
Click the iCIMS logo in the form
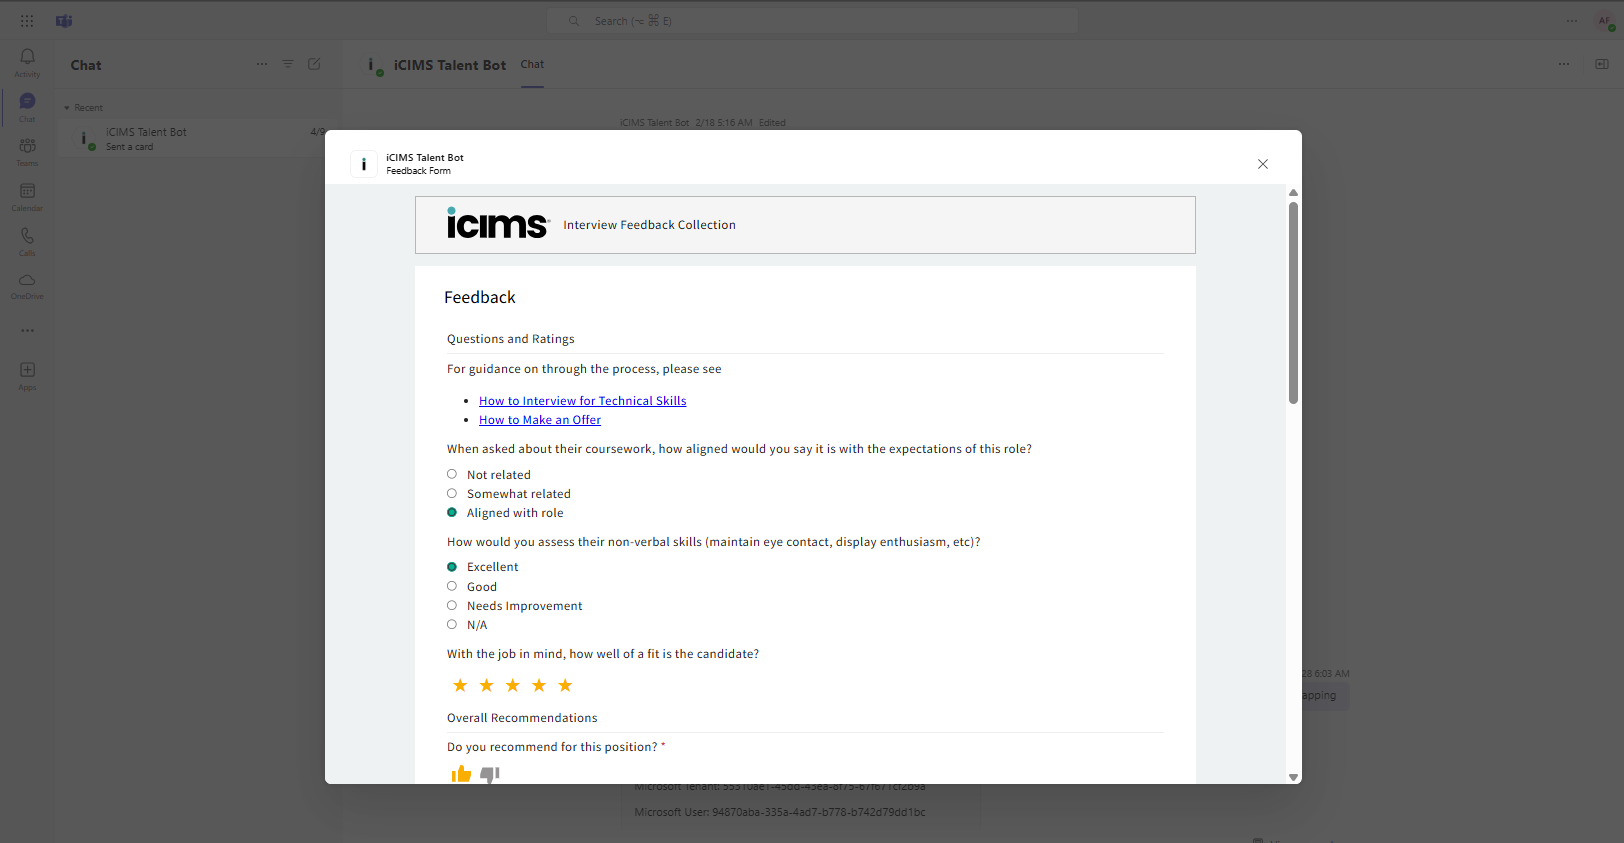[x=498, y=223]
